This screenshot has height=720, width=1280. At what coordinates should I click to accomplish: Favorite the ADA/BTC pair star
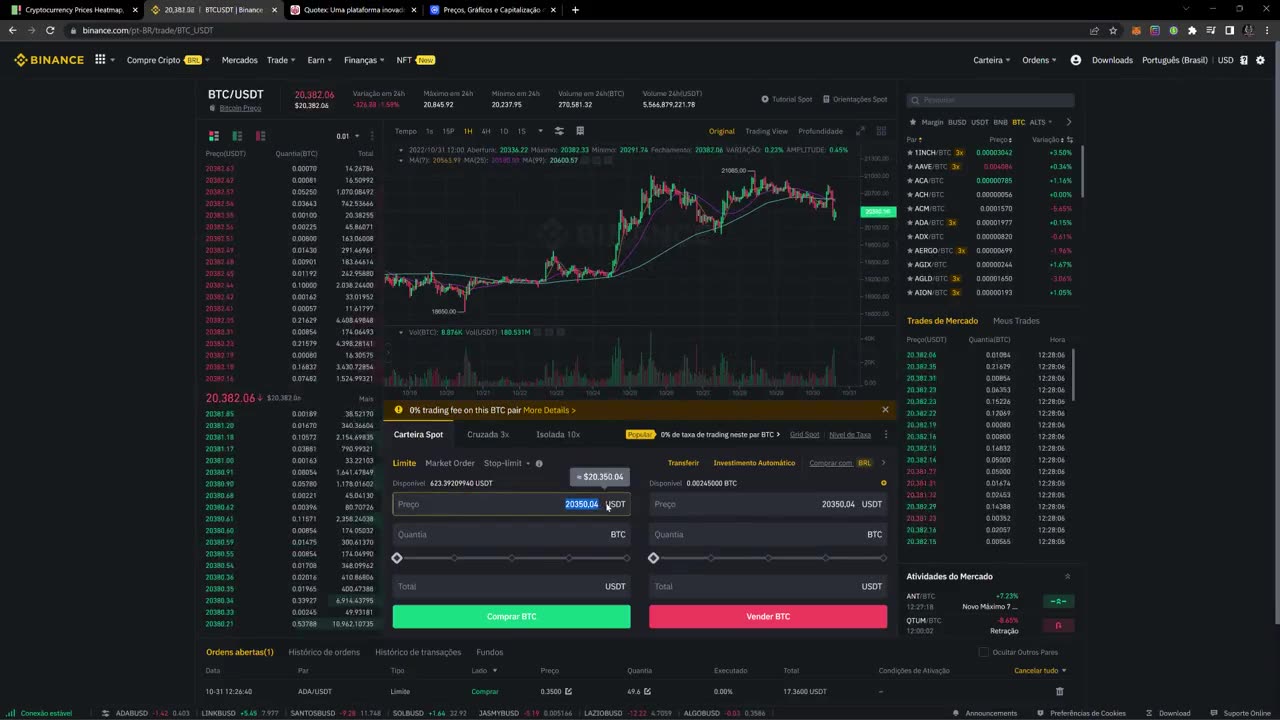(910, 222)
